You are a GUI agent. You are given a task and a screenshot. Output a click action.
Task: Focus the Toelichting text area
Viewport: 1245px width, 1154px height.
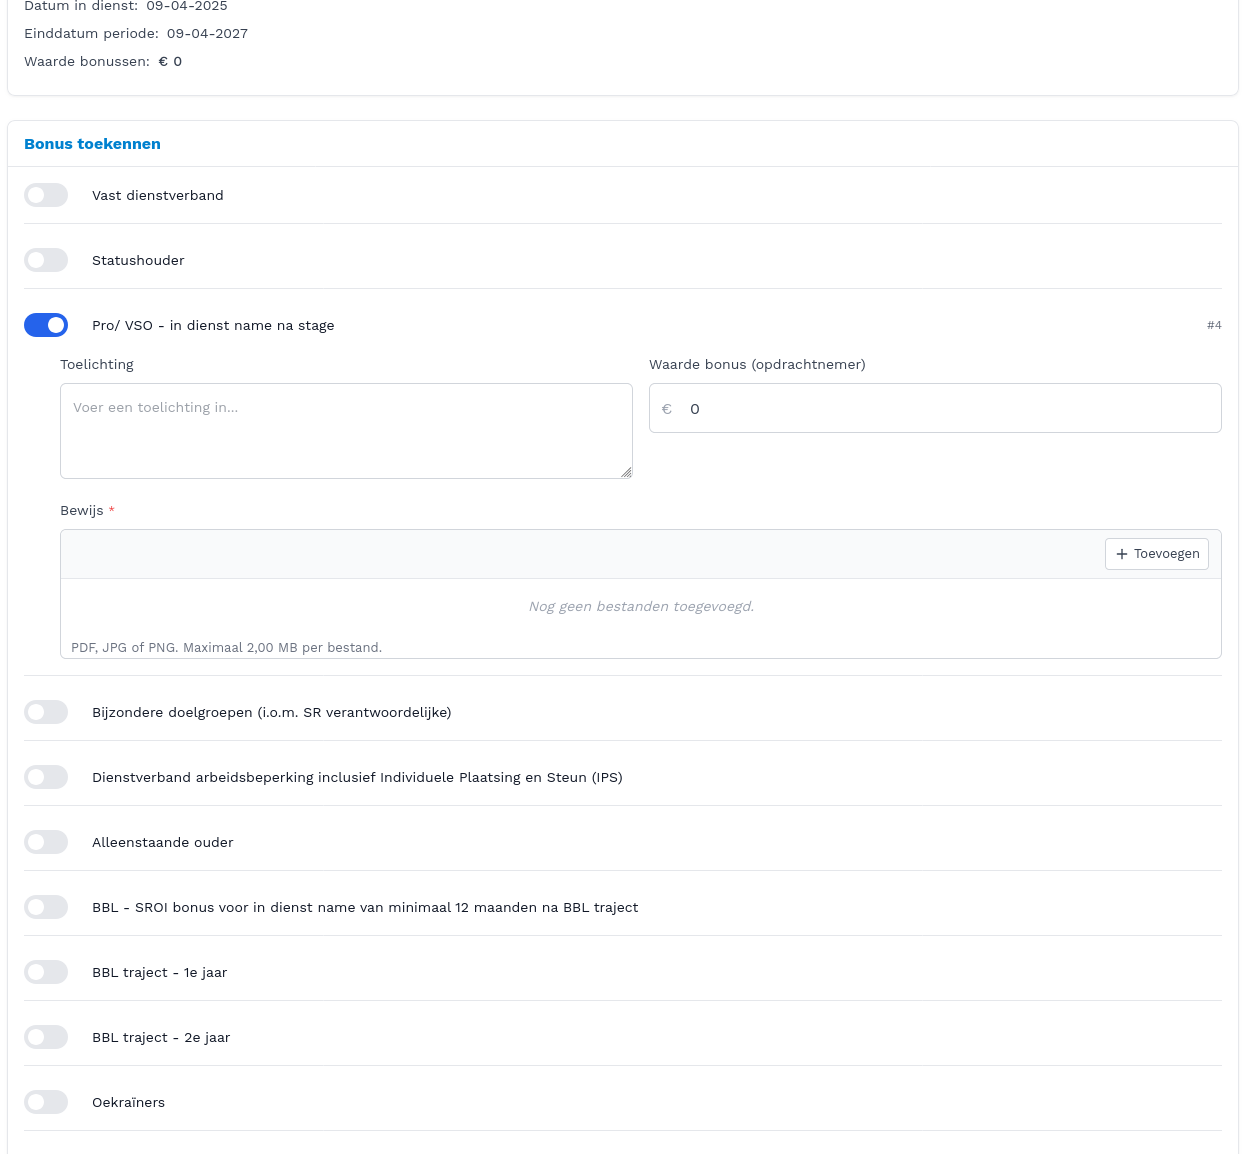coord(346,431)
